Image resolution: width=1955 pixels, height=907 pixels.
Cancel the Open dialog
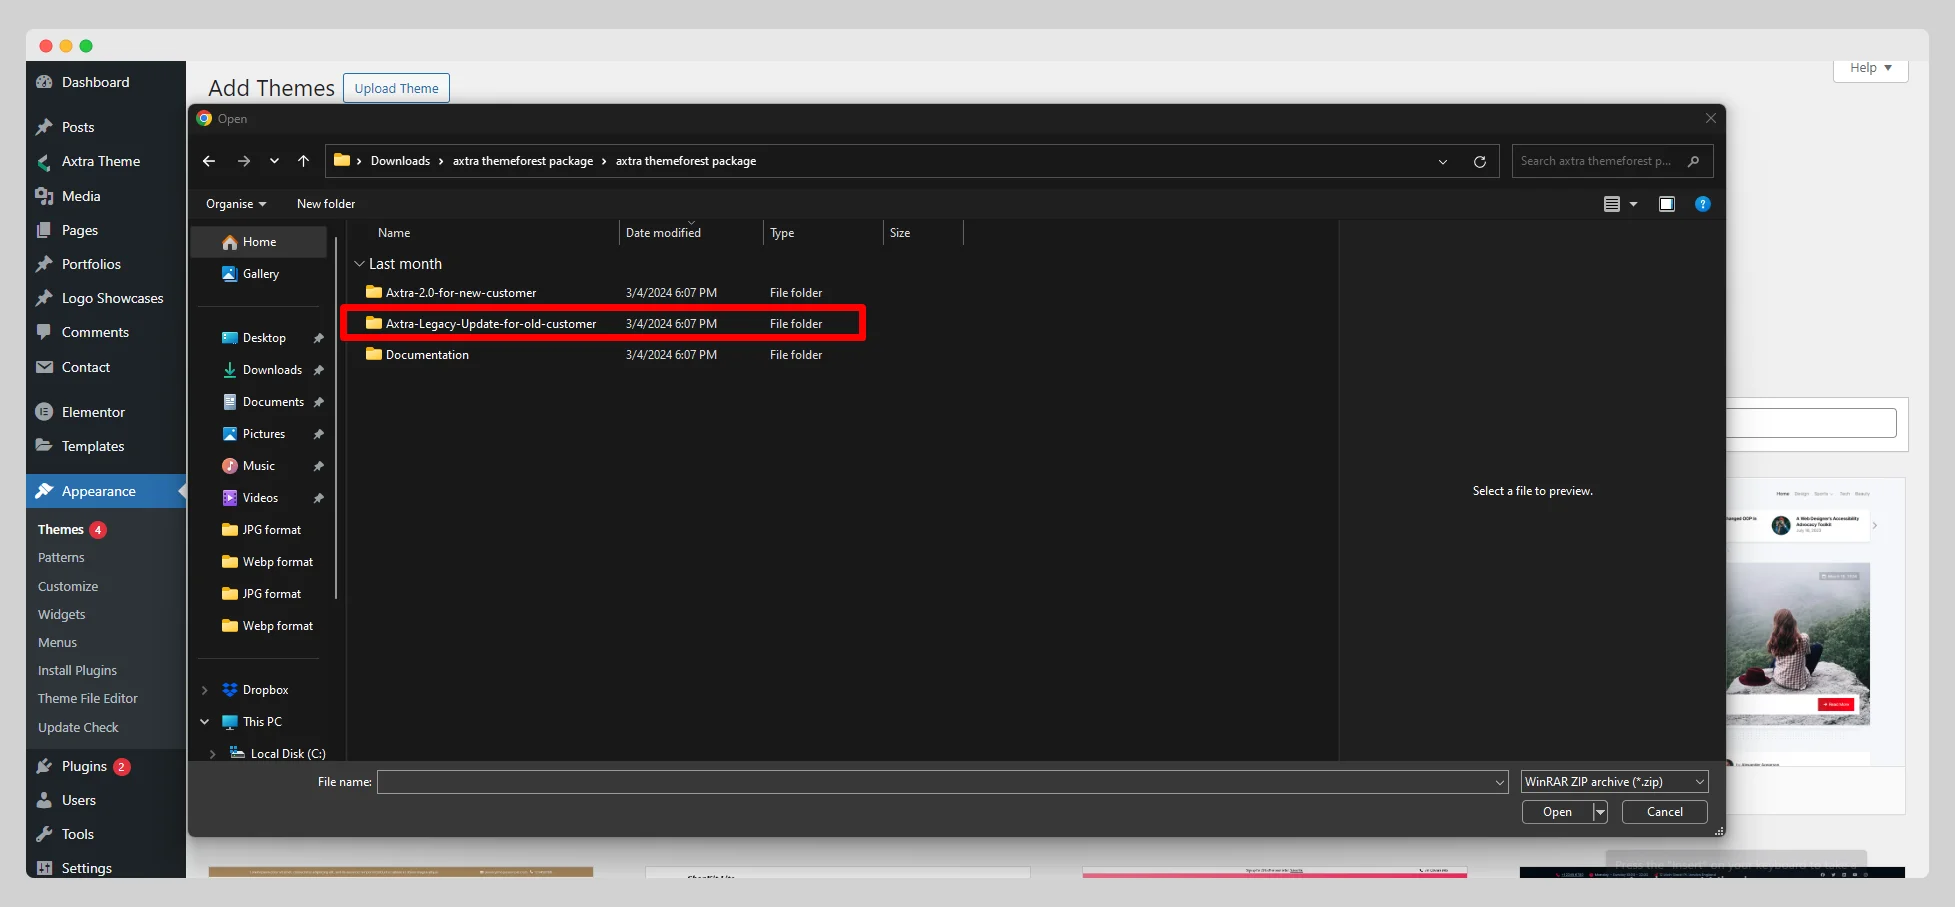point(1664,812)
